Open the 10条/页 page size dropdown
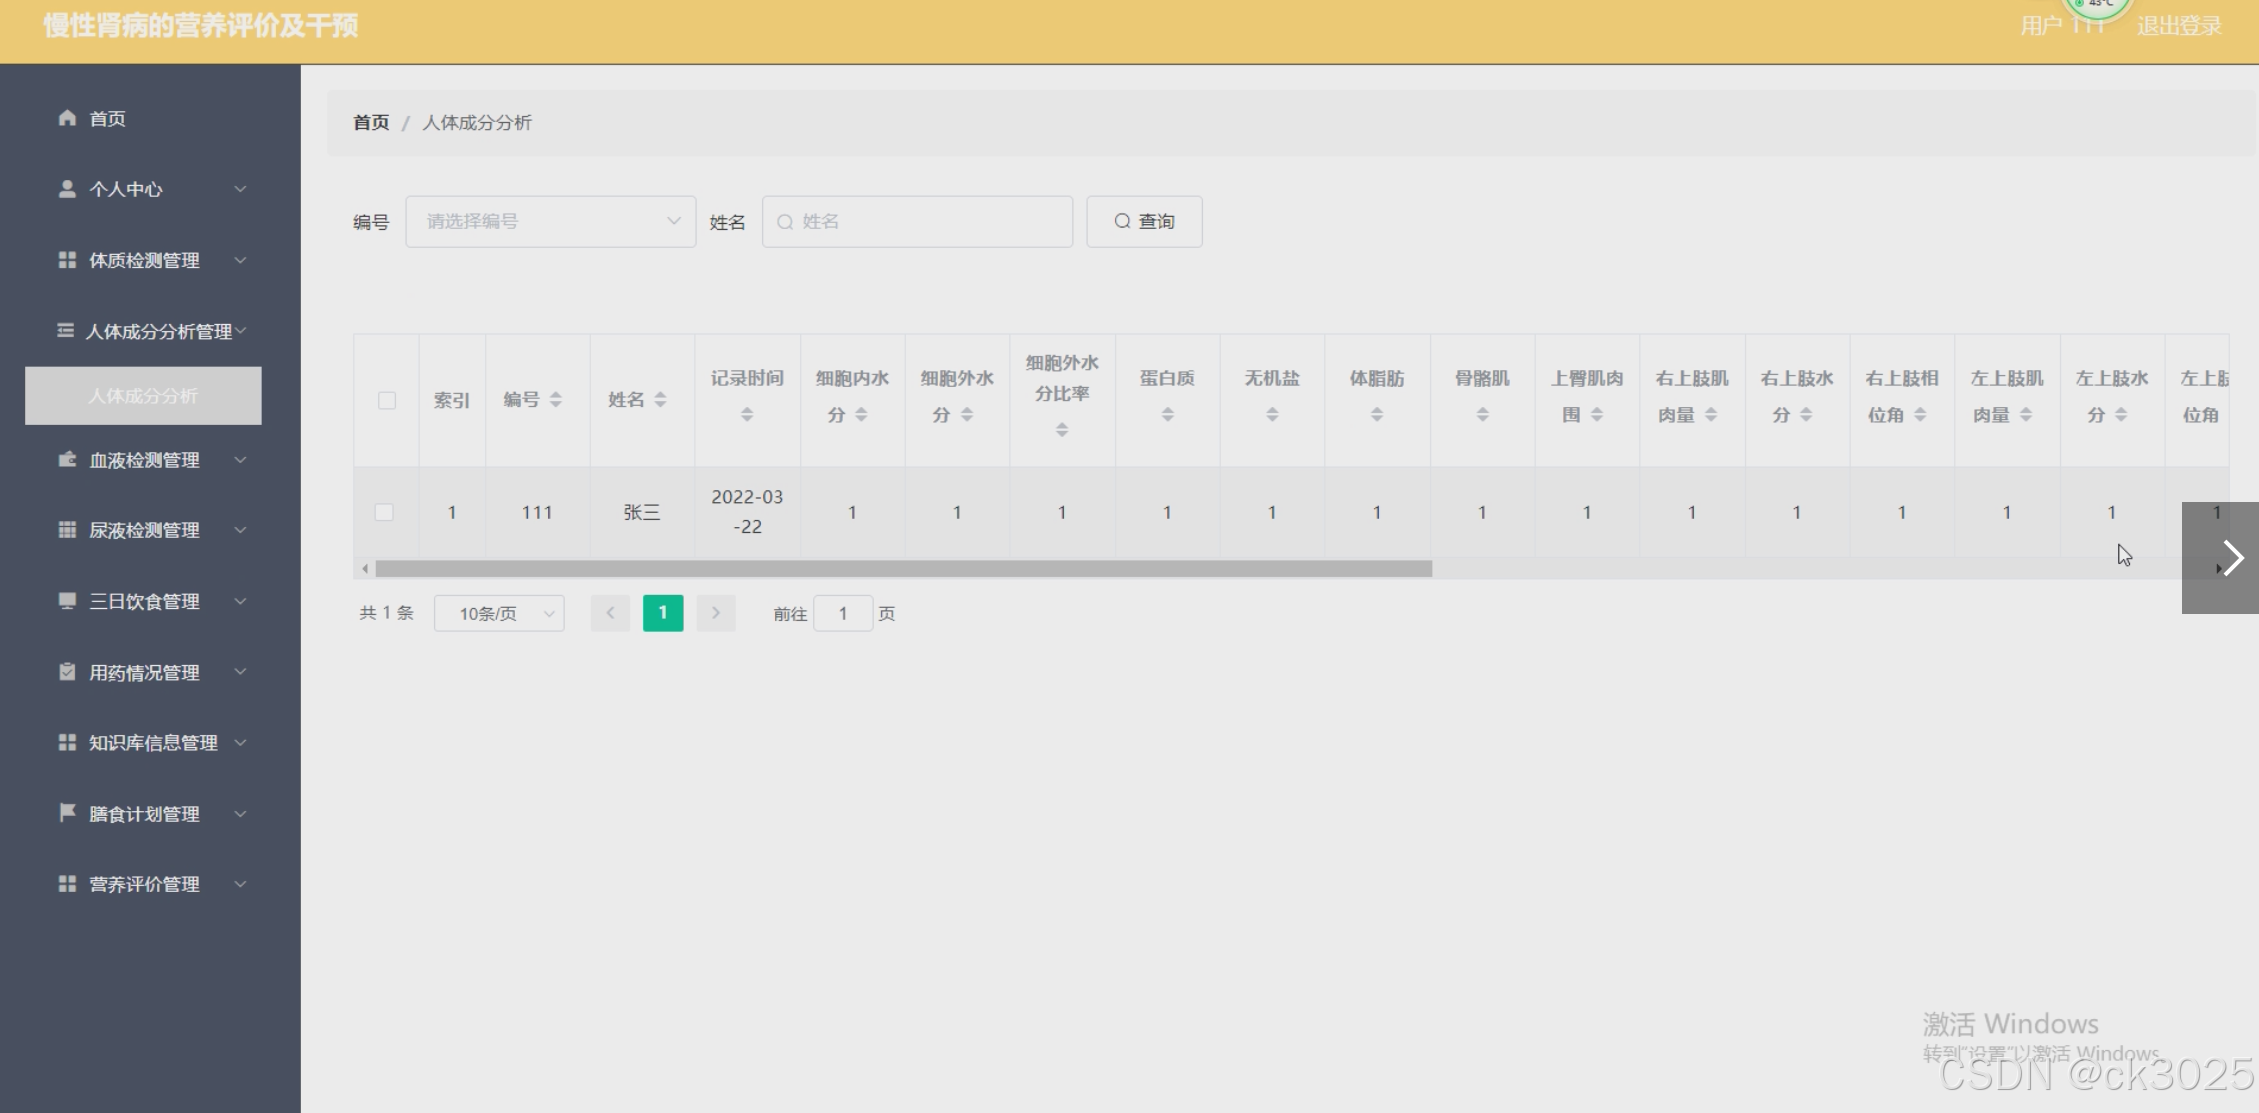2259x1113 pixels. pos(499,613)
